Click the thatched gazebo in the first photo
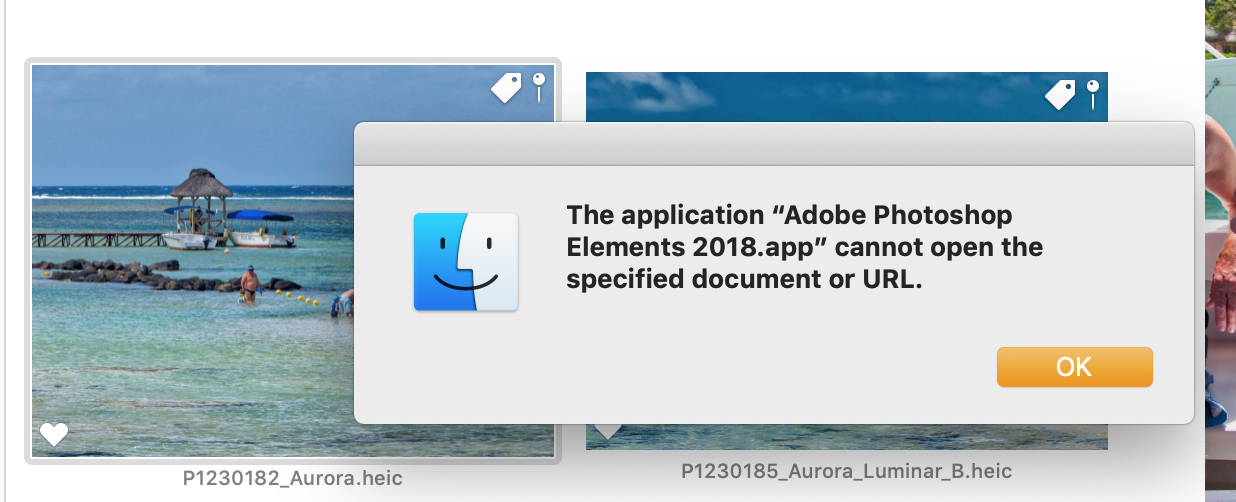This screenshot has height=502, width=1236. 200,190
